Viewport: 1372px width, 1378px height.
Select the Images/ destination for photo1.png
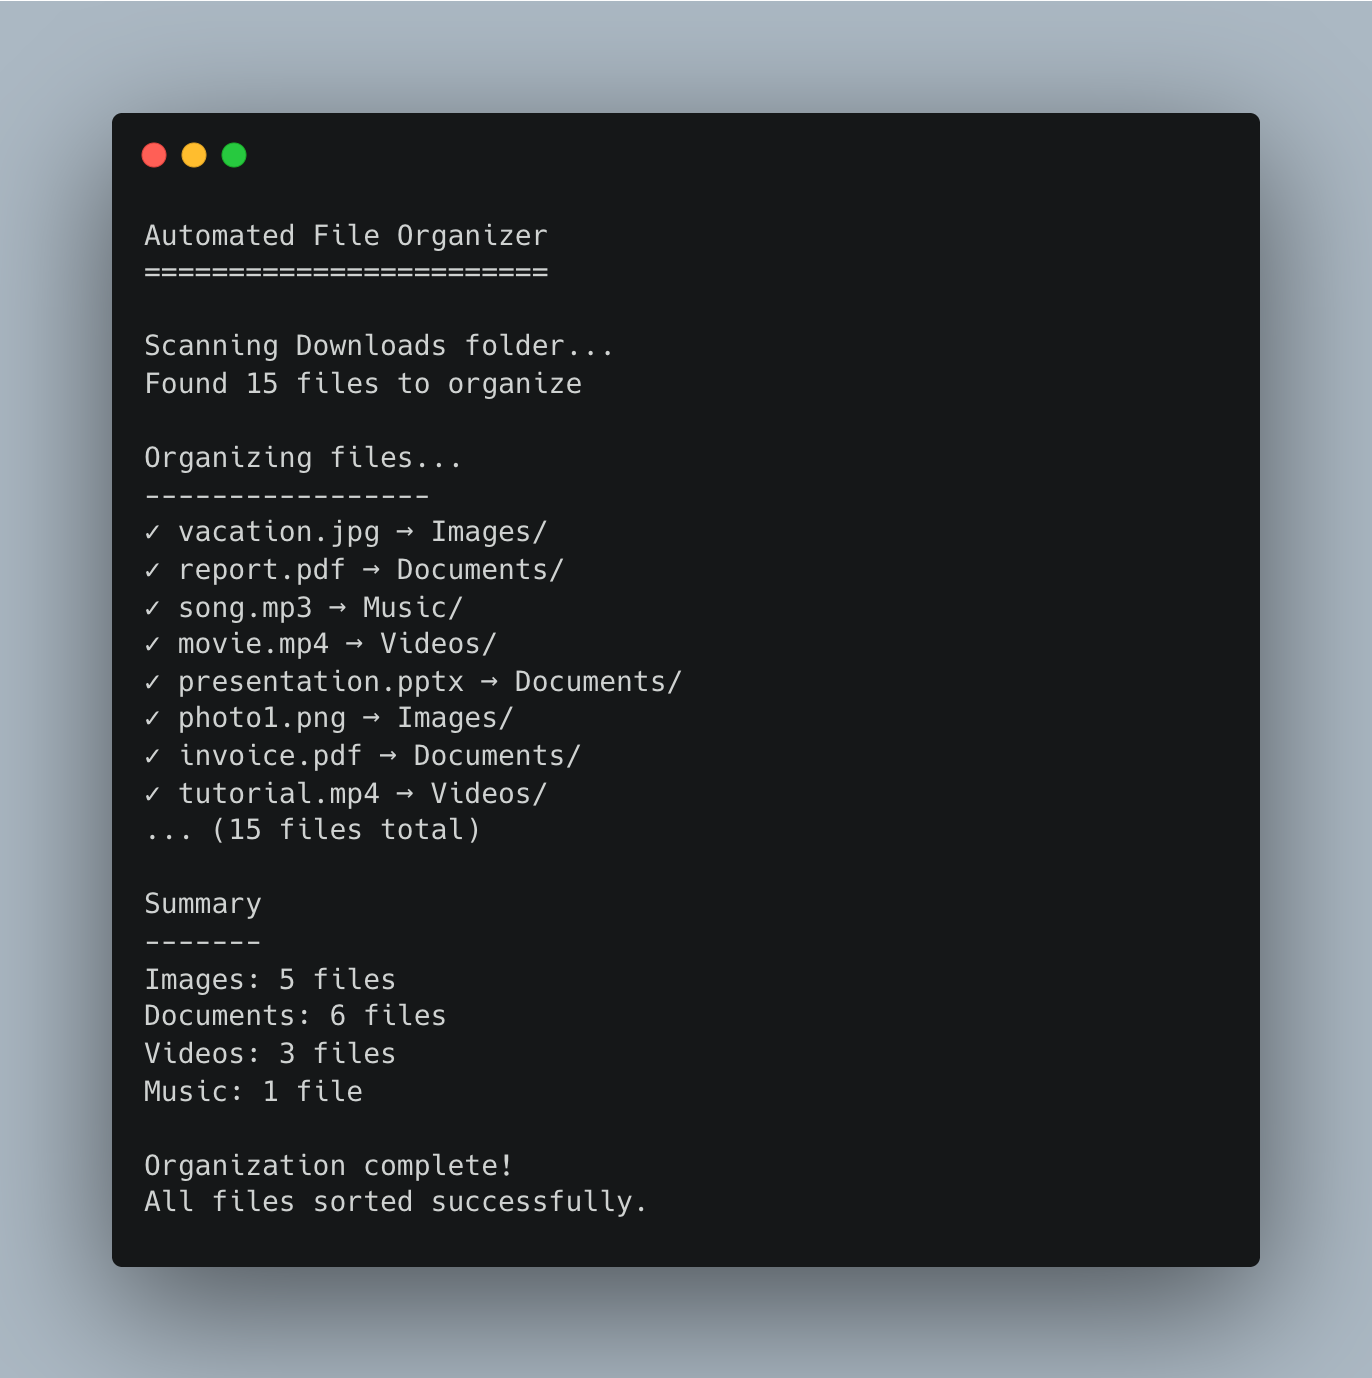[x=455, y=718]
